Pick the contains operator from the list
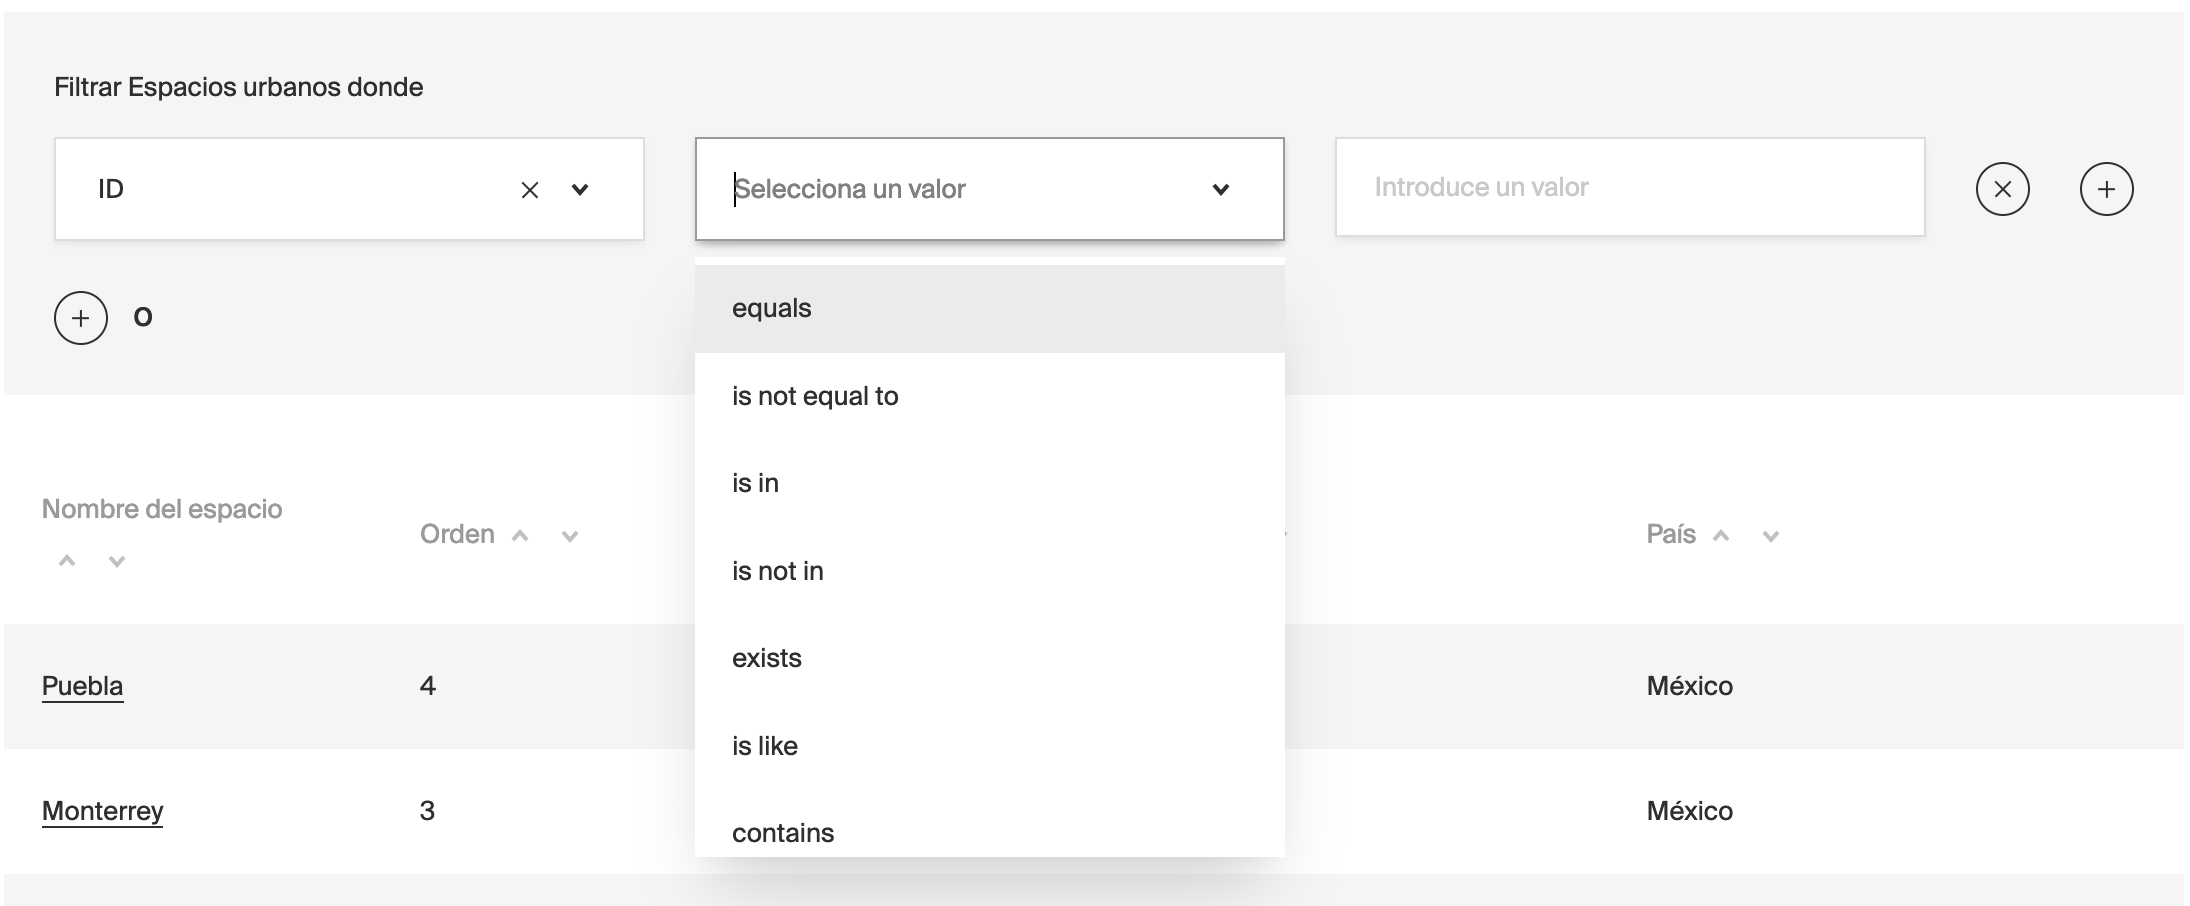The image size is (2190, 906). (x=783, y=831)
